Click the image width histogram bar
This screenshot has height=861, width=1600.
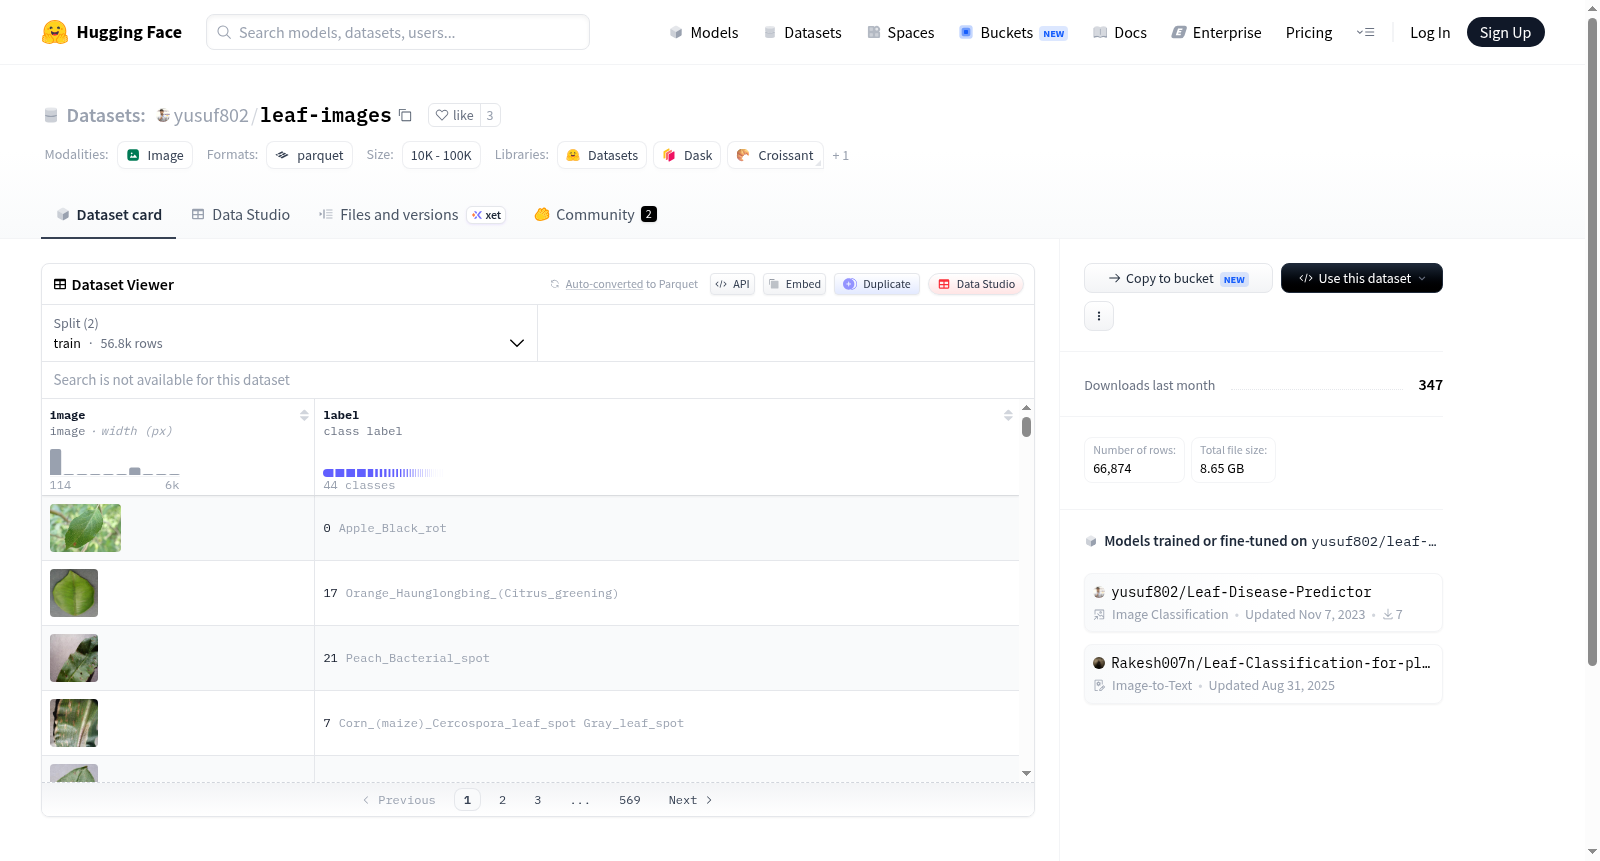56,462
